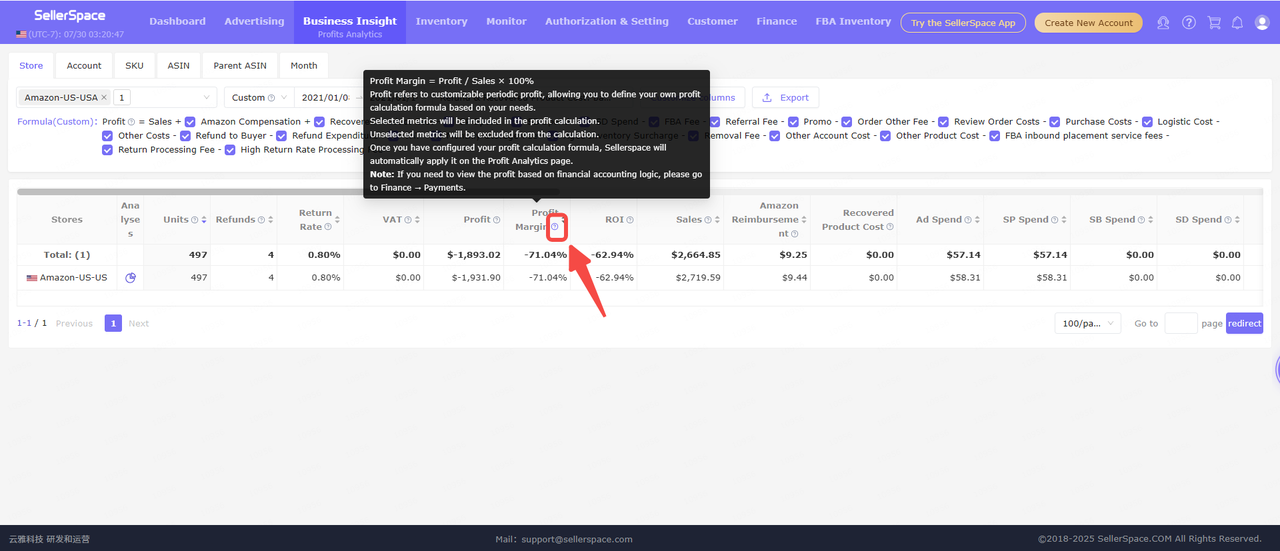The image size is (1280, 551).
Task: Click help icon next to VAT
Action: pyautogui.click(x=407, y=220)
